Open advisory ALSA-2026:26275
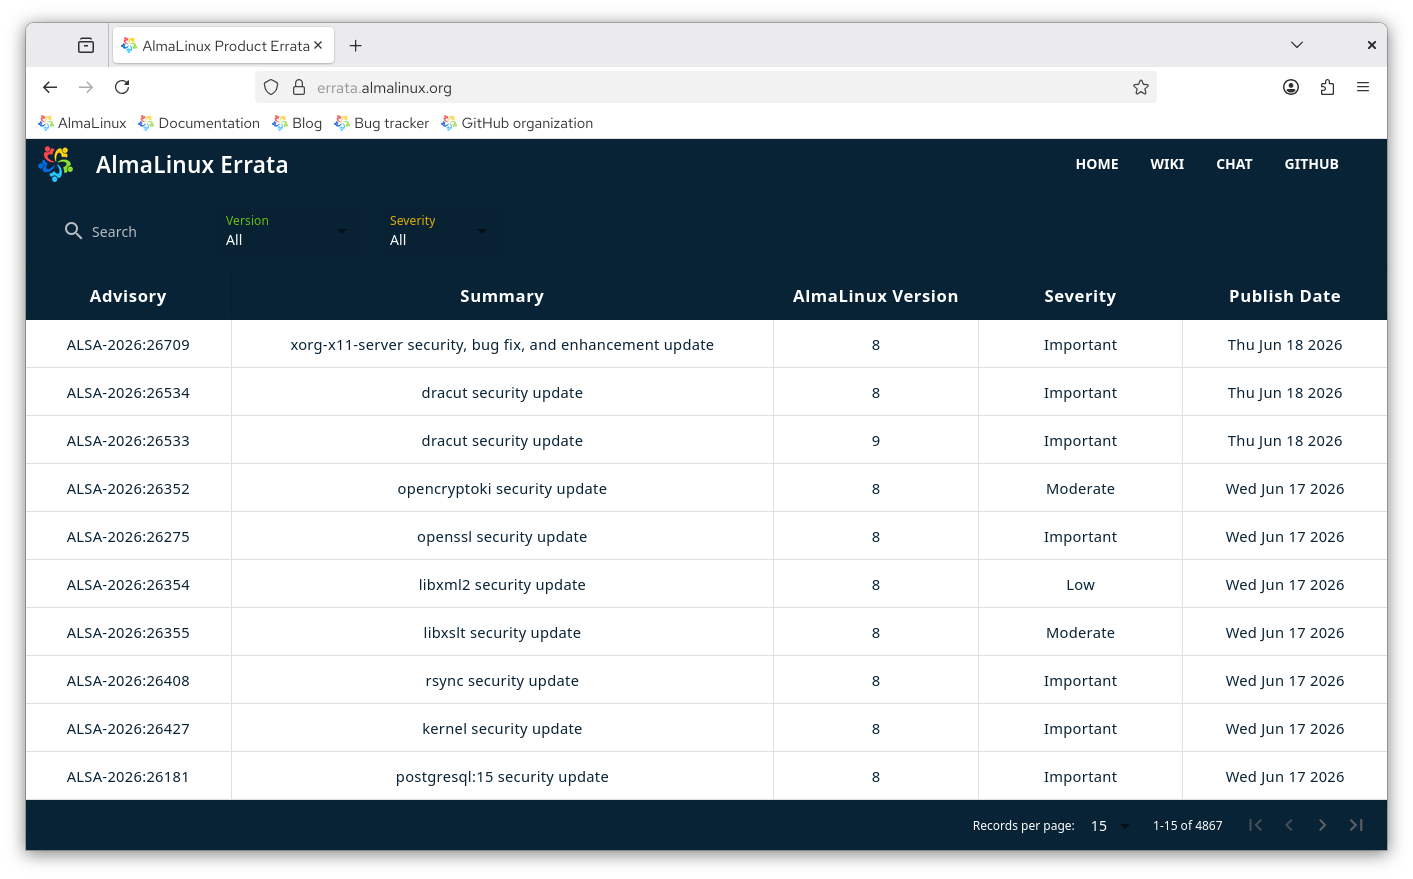 click(128, 537)
